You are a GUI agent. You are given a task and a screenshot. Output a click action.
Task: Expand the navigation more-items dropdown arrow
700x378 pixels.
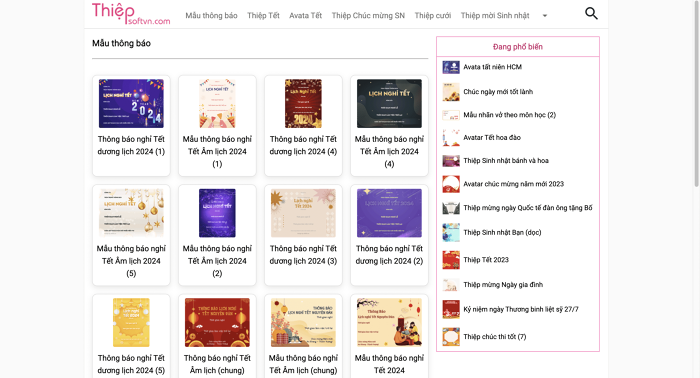click(x=545, y=16)
